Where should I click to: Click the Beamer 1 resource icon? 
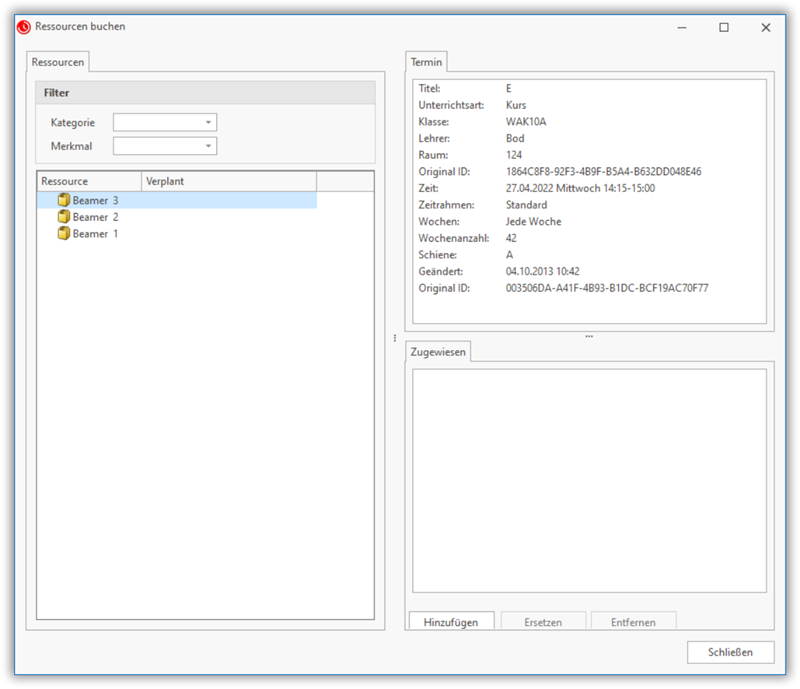click(64, 233)
